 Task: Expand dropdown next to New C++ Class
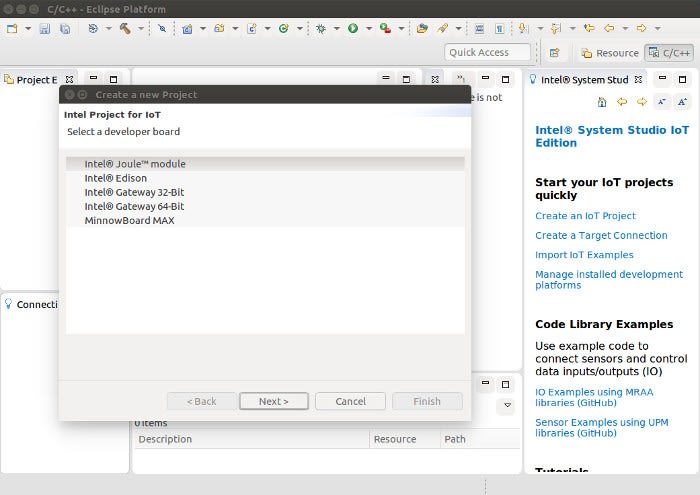click(300, 29)
